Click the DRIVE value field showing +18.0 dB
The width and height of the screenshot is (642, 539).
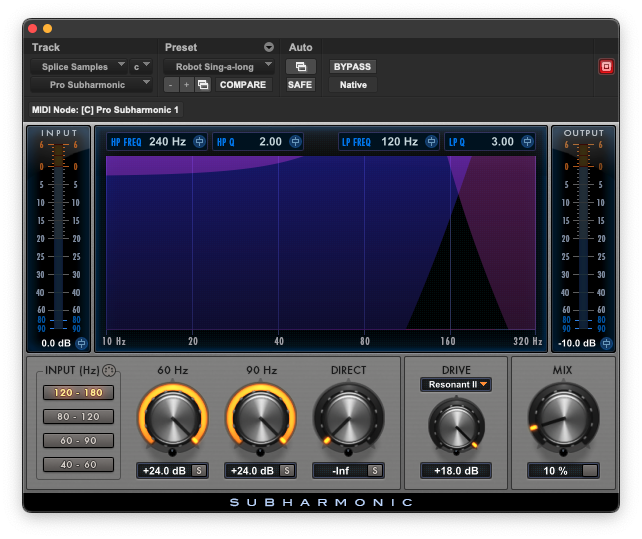click(x=455, y=470)
